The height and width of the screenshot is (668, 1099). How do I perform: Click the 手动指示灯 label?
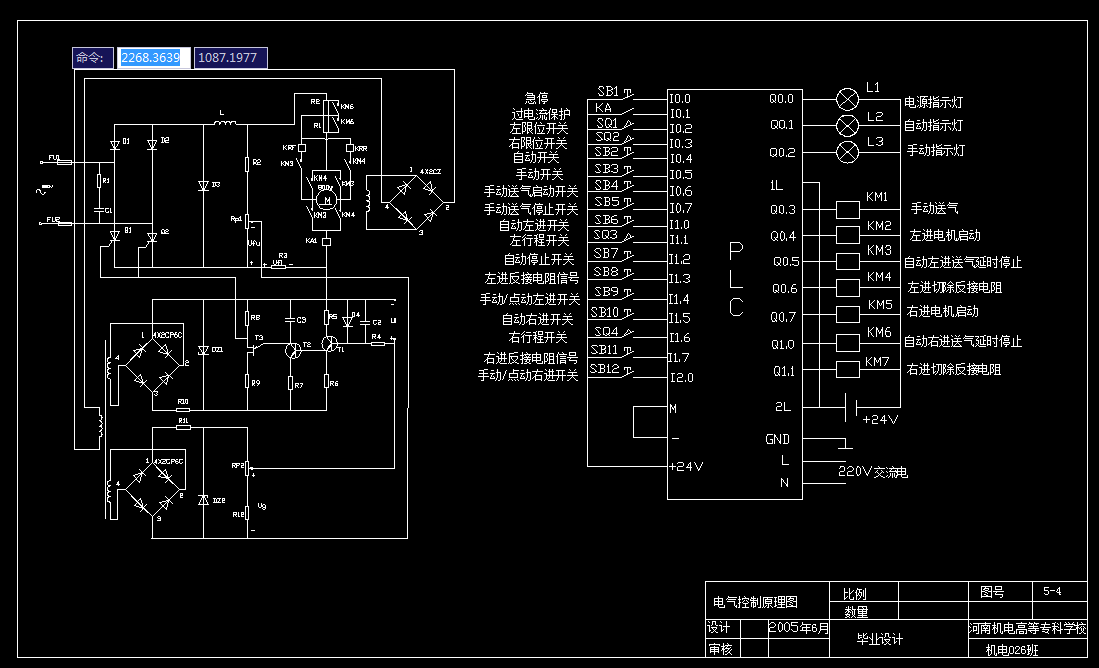pyautogui.click(x=936, y=150)
